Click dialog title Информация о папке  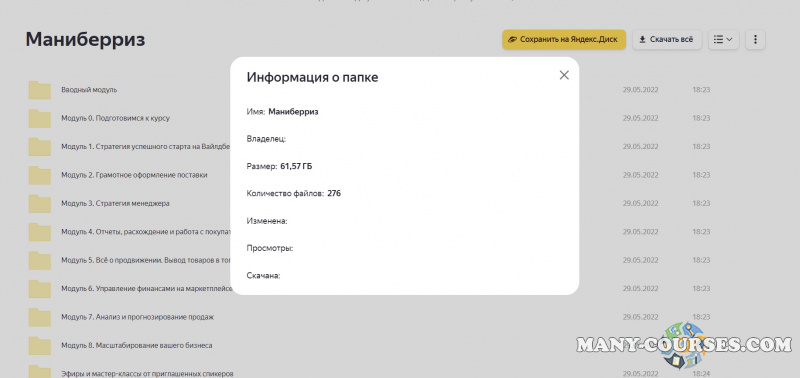click(x=312, y=78)
